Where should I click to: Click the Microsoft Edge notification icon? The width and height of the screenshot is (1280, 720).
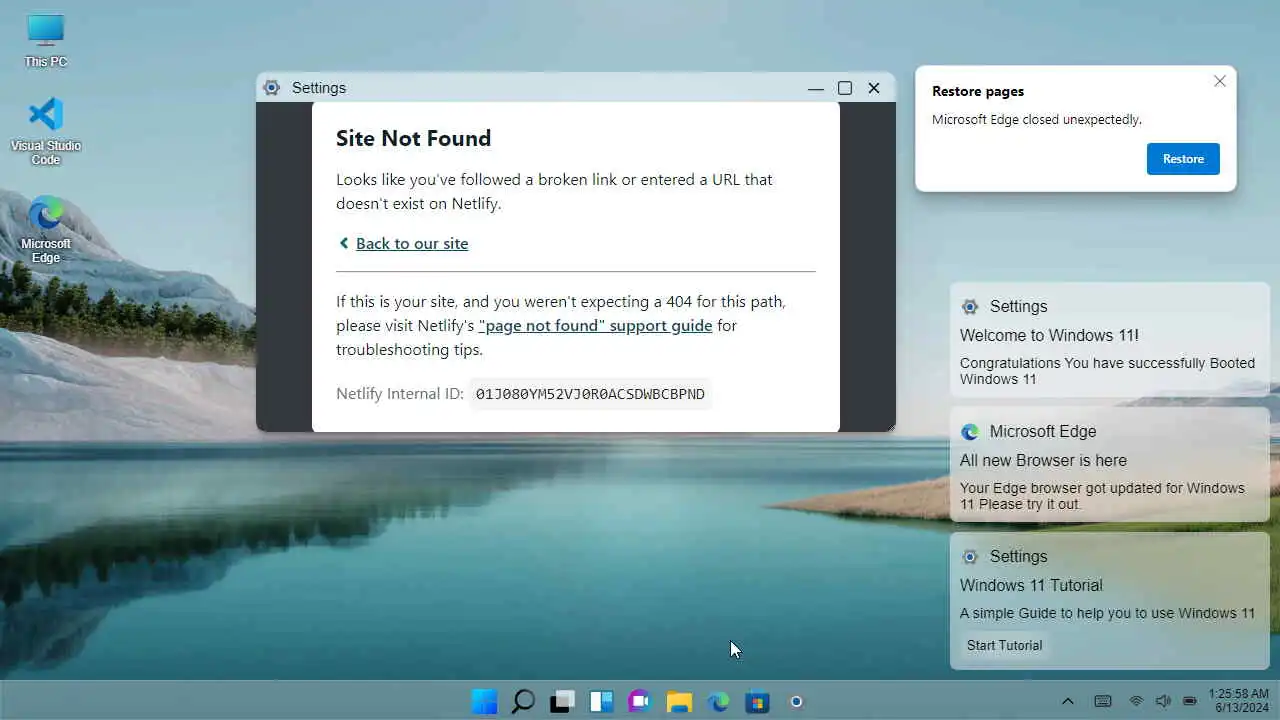pos(970,432)
